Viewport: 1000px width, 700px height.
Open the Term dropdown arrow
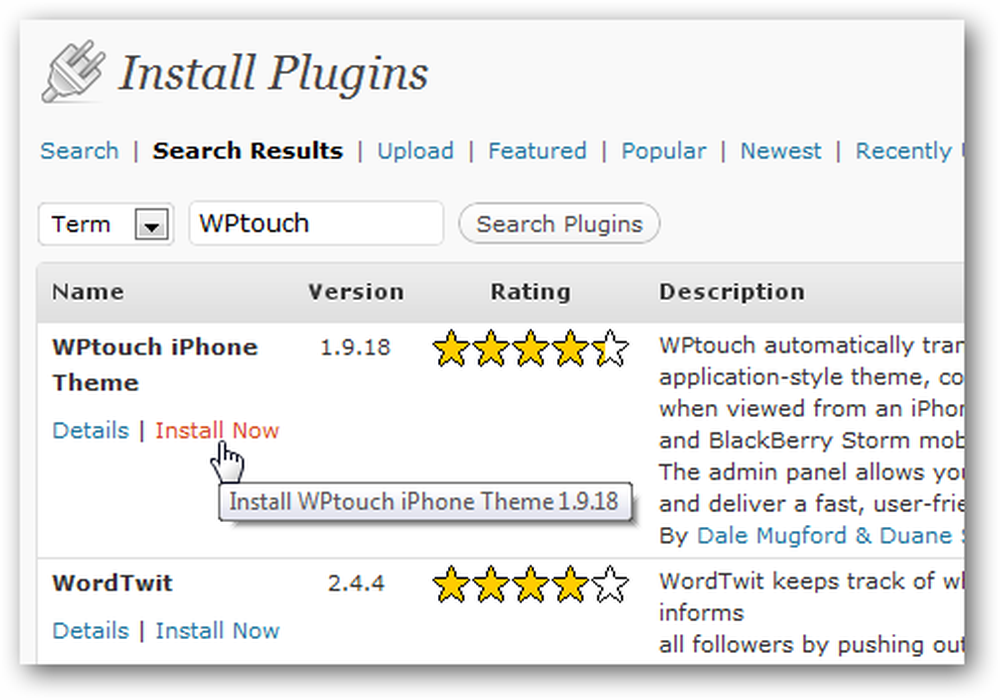point(151,224)
